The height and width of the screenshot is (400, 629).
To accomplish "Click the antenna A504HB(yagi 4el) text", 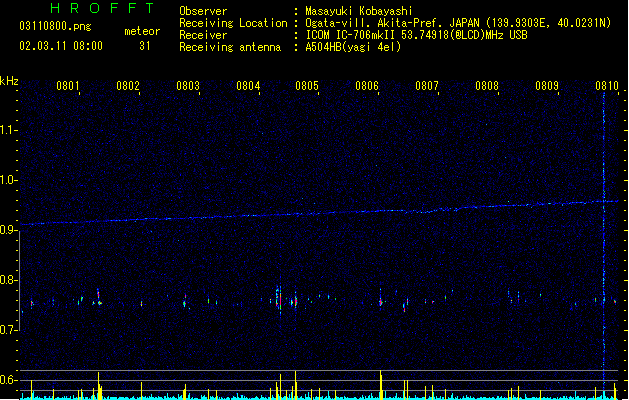I will tap(353, 47).
